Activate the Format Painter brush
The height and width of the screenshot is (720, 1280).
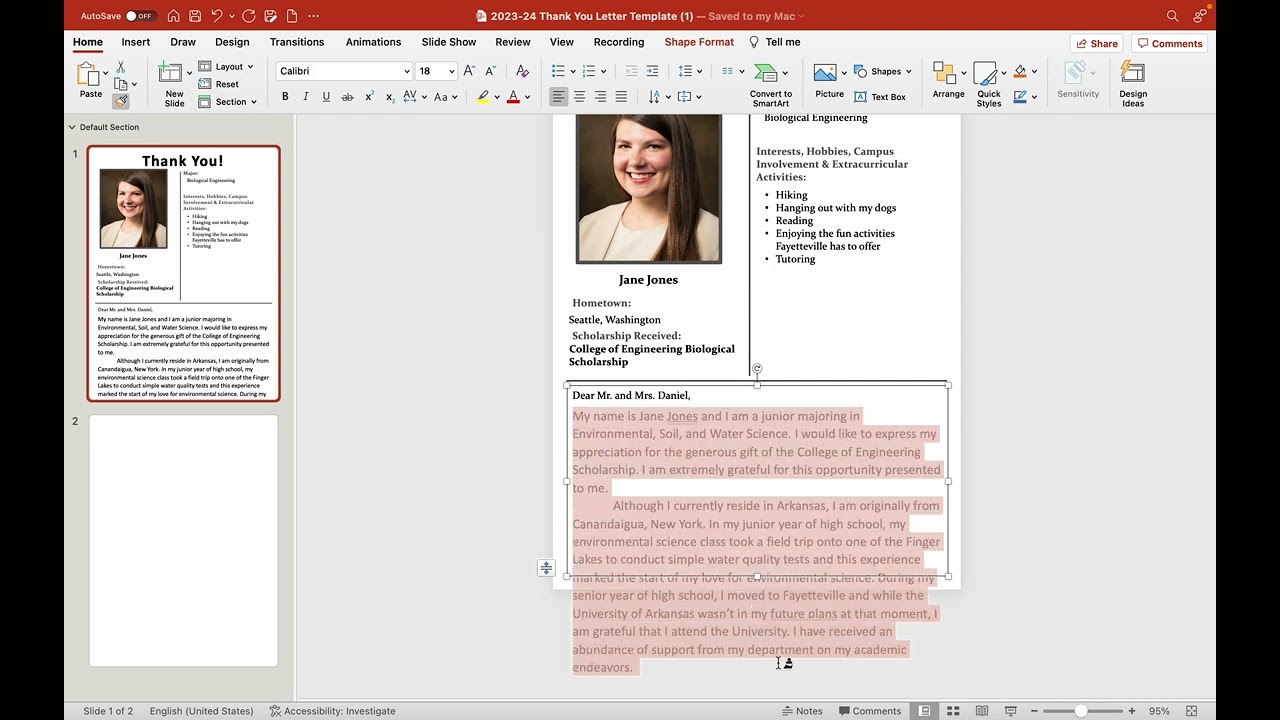[120, 101]
